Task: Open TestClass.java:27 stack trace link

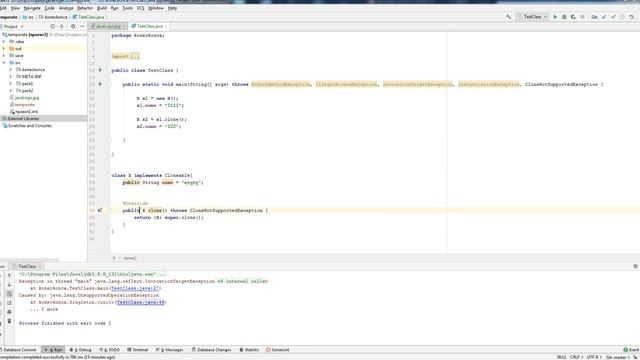Action: coord(135,288)
